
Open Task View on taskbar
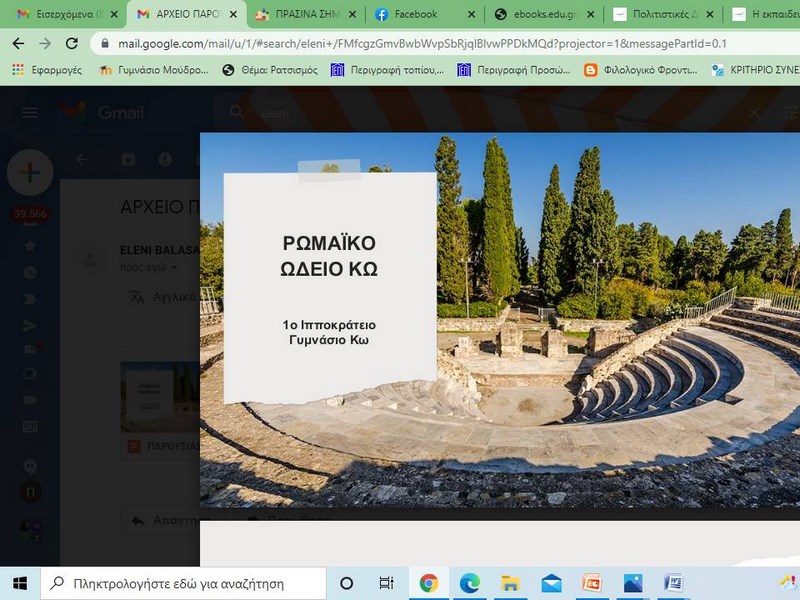[x=387, y=583]
